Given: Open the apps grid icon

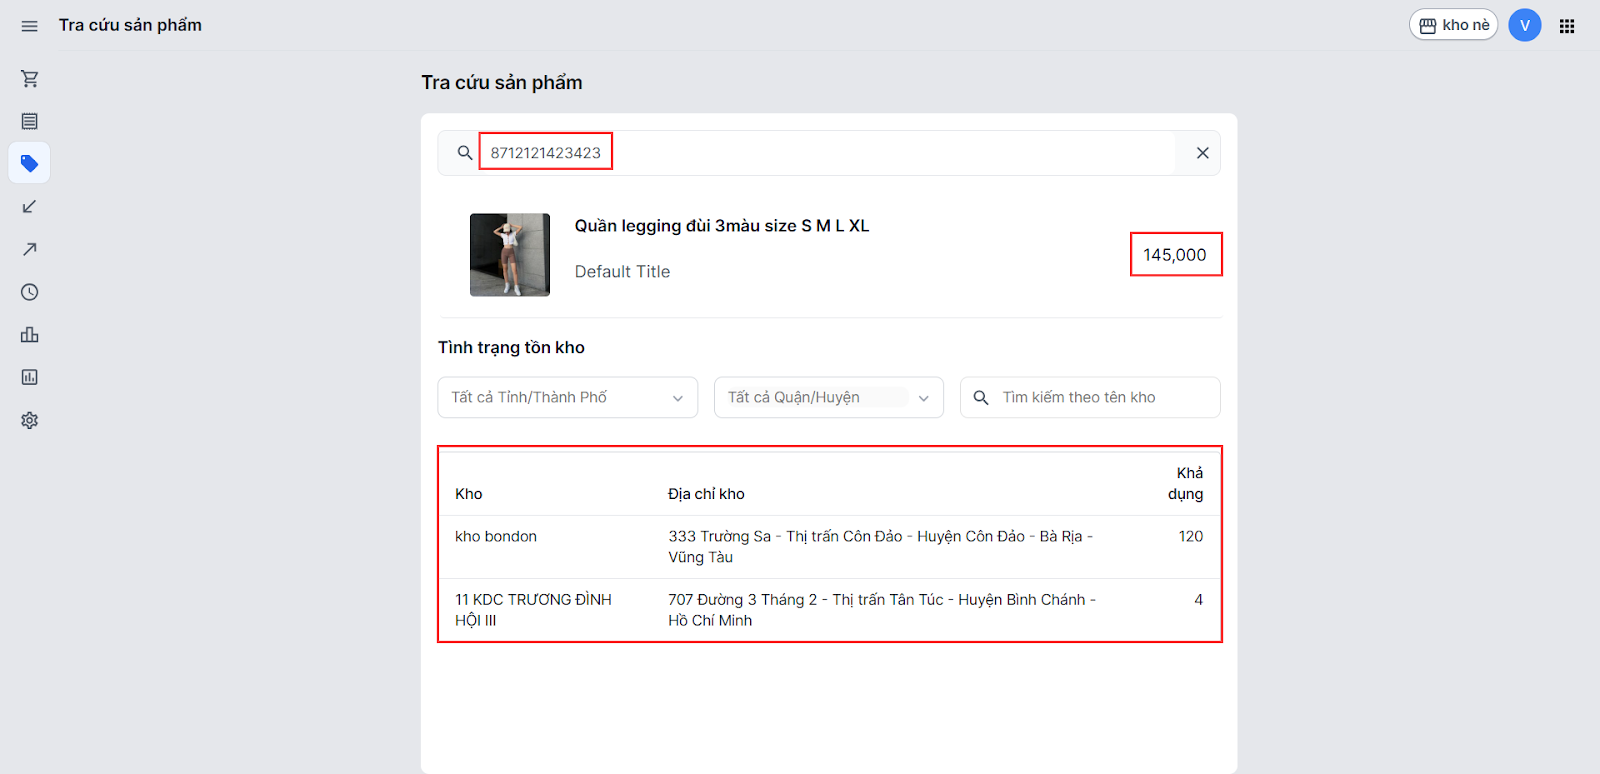Looking at the screenshot, I should [1567, 26].
